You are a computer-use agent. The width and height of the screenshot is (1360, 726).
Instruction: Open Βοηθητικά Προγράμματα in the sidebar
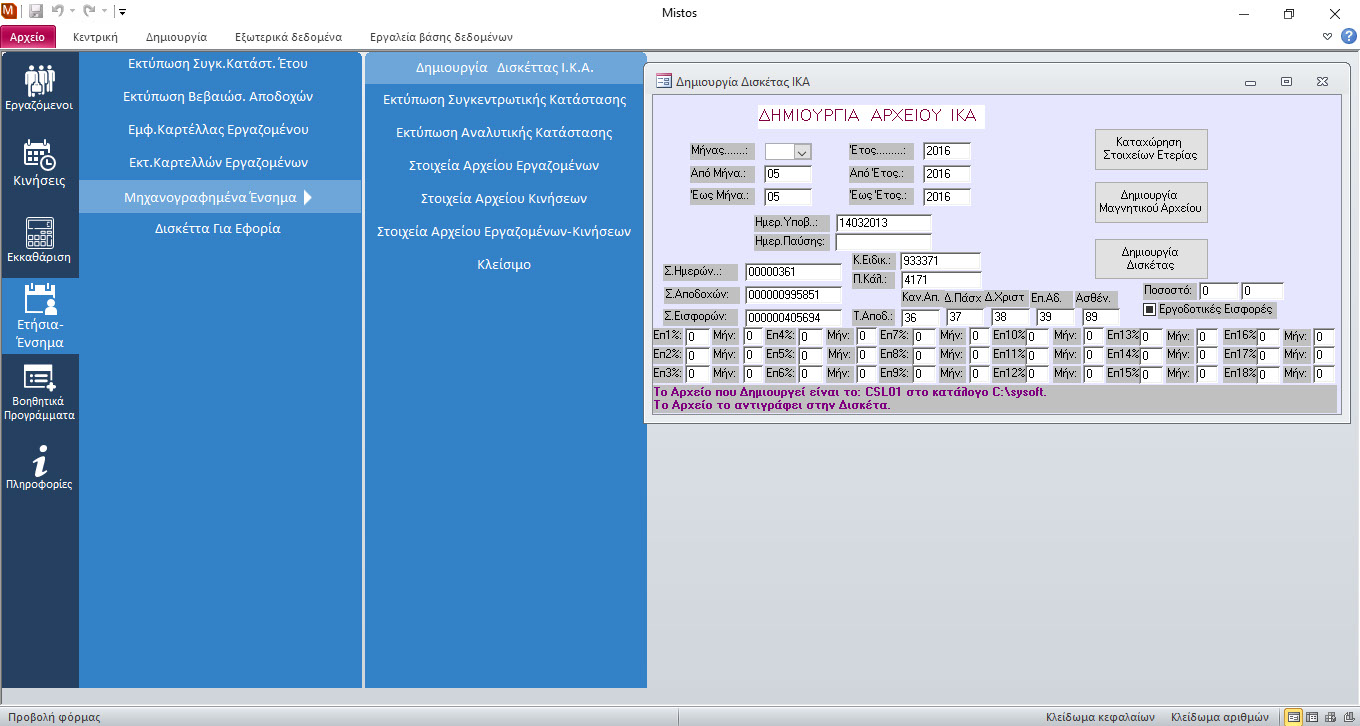tap(39, 394)
